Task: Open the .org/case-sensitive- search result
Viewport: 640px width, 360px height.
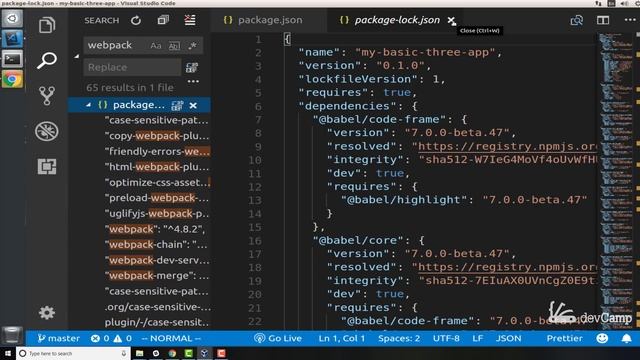Action: (158, 307)
